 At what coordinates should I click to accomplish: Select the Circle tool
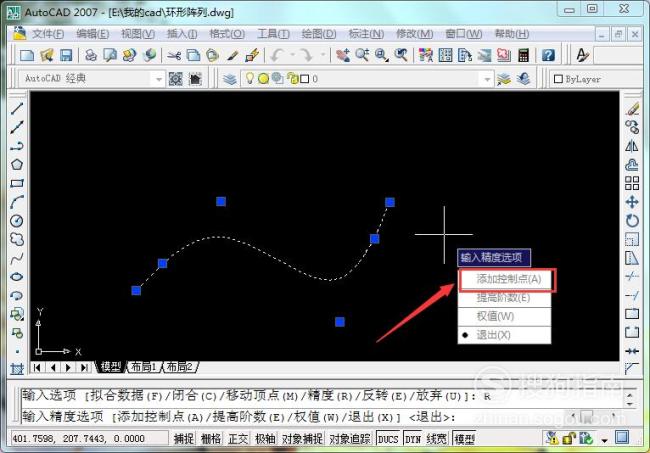tap(17, 220)
